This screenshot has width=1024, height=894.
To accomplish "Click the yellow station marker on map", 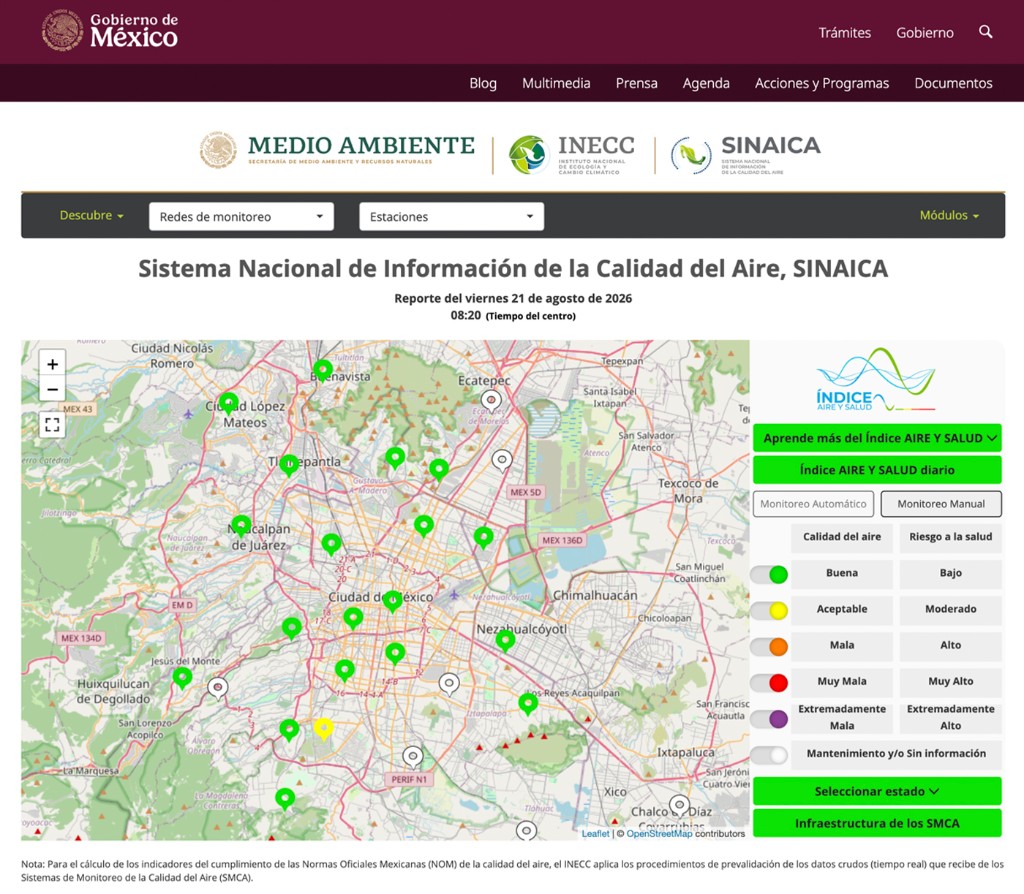I will [323, 728].
